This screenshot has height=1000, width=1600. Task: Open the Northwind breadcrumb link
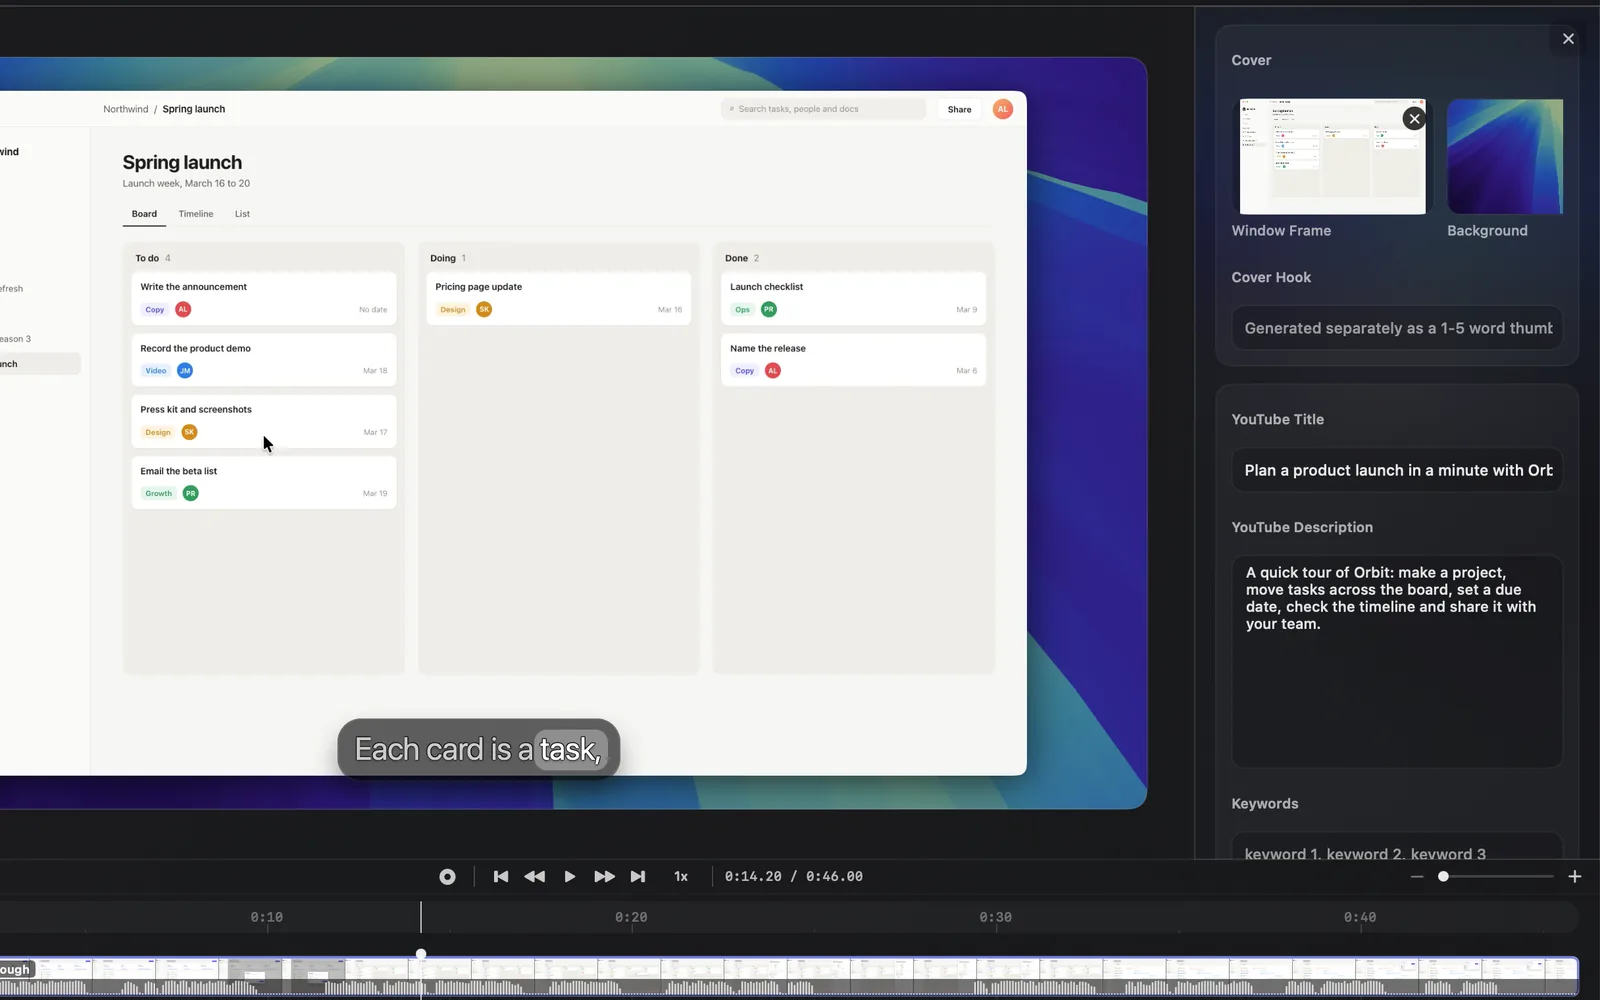point(126,109)
